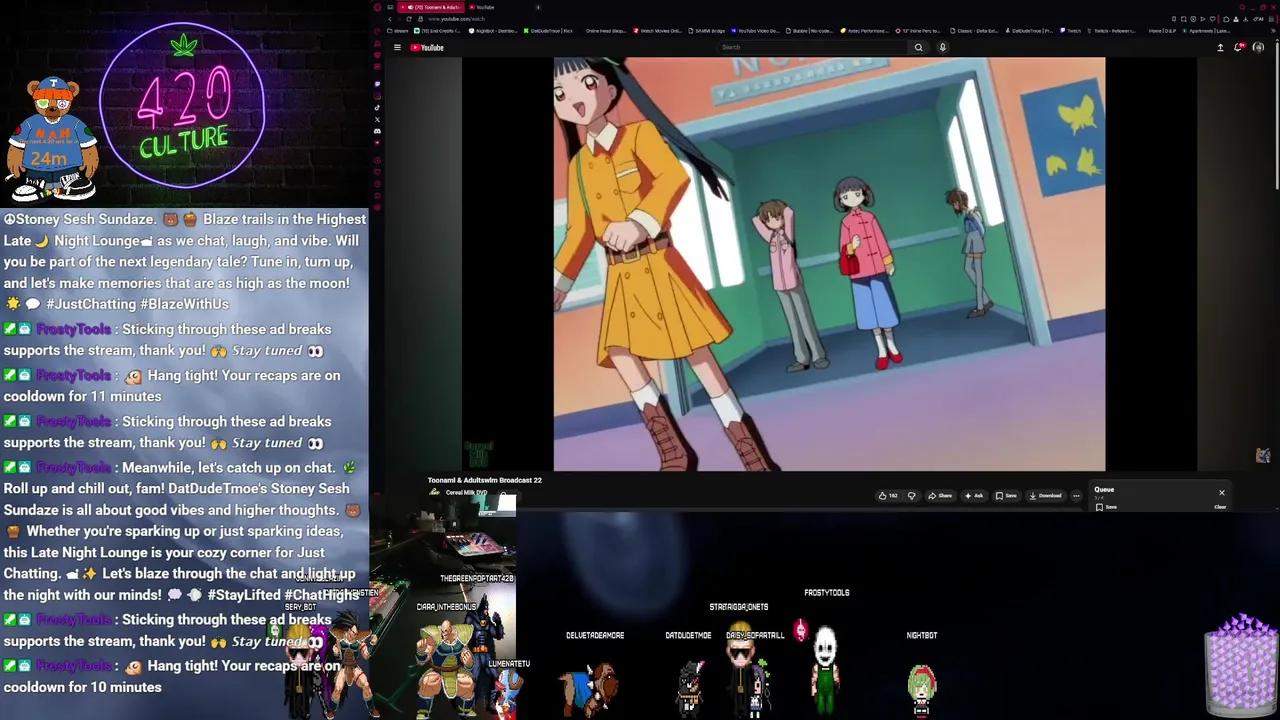
Task: Open the browser downloads icon
Action: [x=1245, y=19]
